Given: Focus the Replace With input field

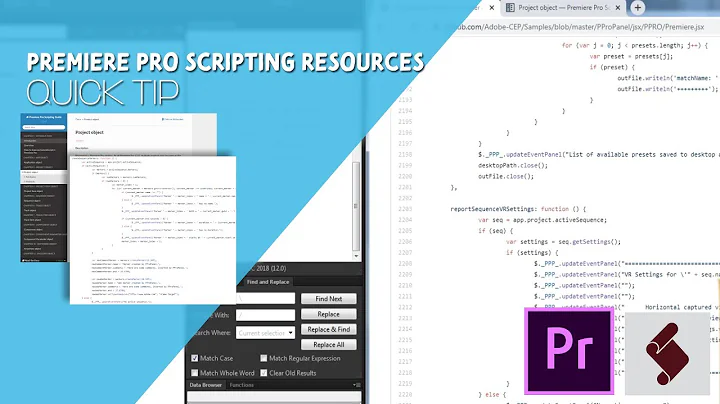Looking at the screenshot, I should [x=265, y=315].
